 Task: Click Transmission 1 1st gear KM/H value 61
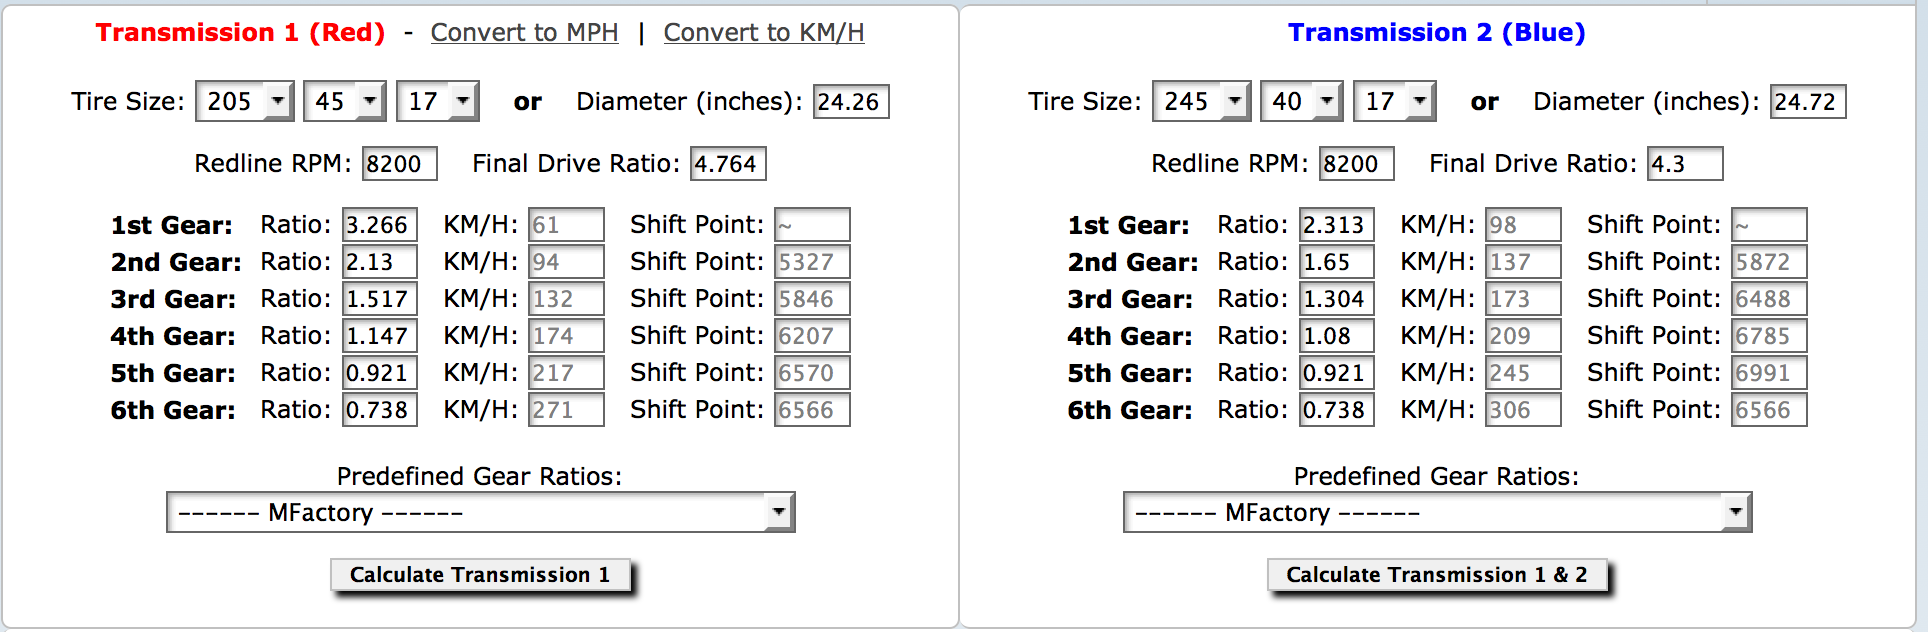(x=566, y=225)
